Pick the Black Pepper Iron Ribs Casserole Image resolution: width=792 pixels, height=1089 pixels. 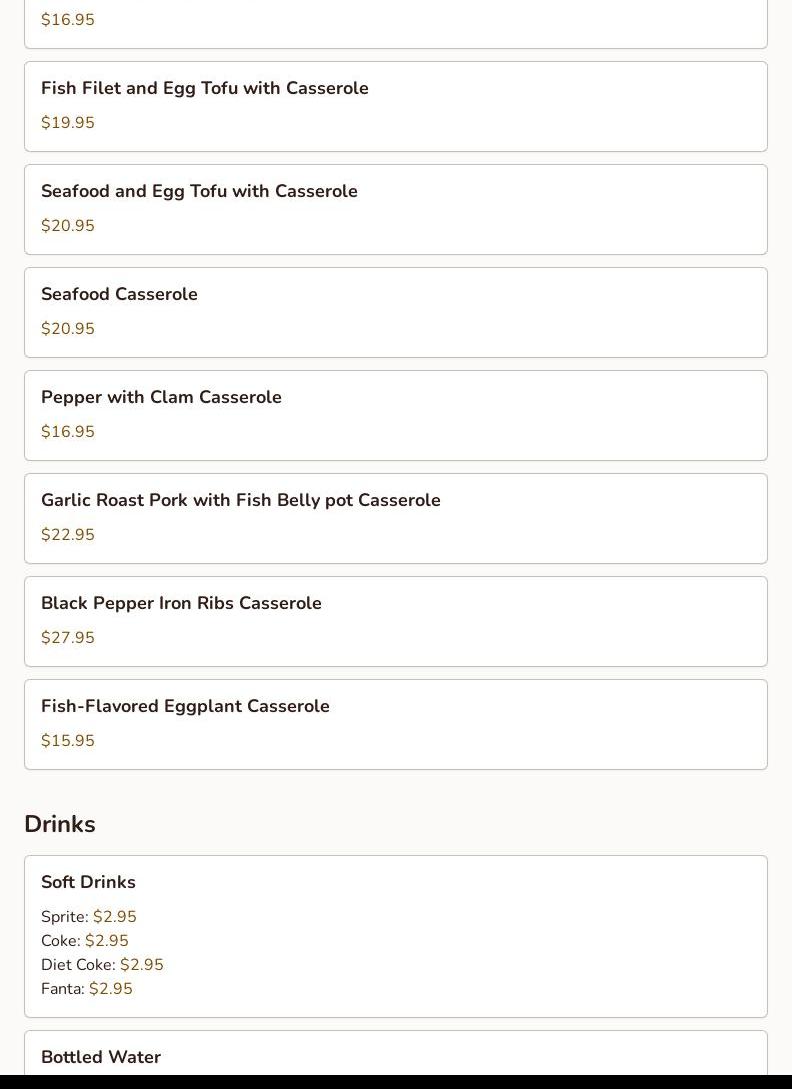pos(181,603)
